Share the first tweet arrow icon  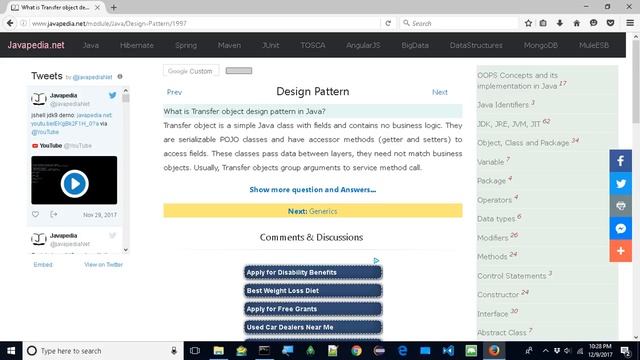53,214
